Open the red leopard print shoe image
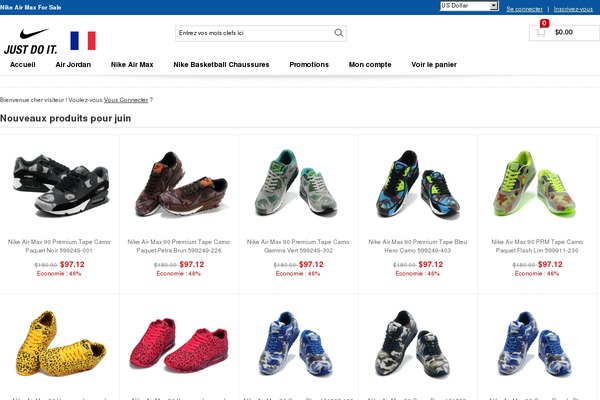Viewport: 600px width, 400px height. coord(179,343)
